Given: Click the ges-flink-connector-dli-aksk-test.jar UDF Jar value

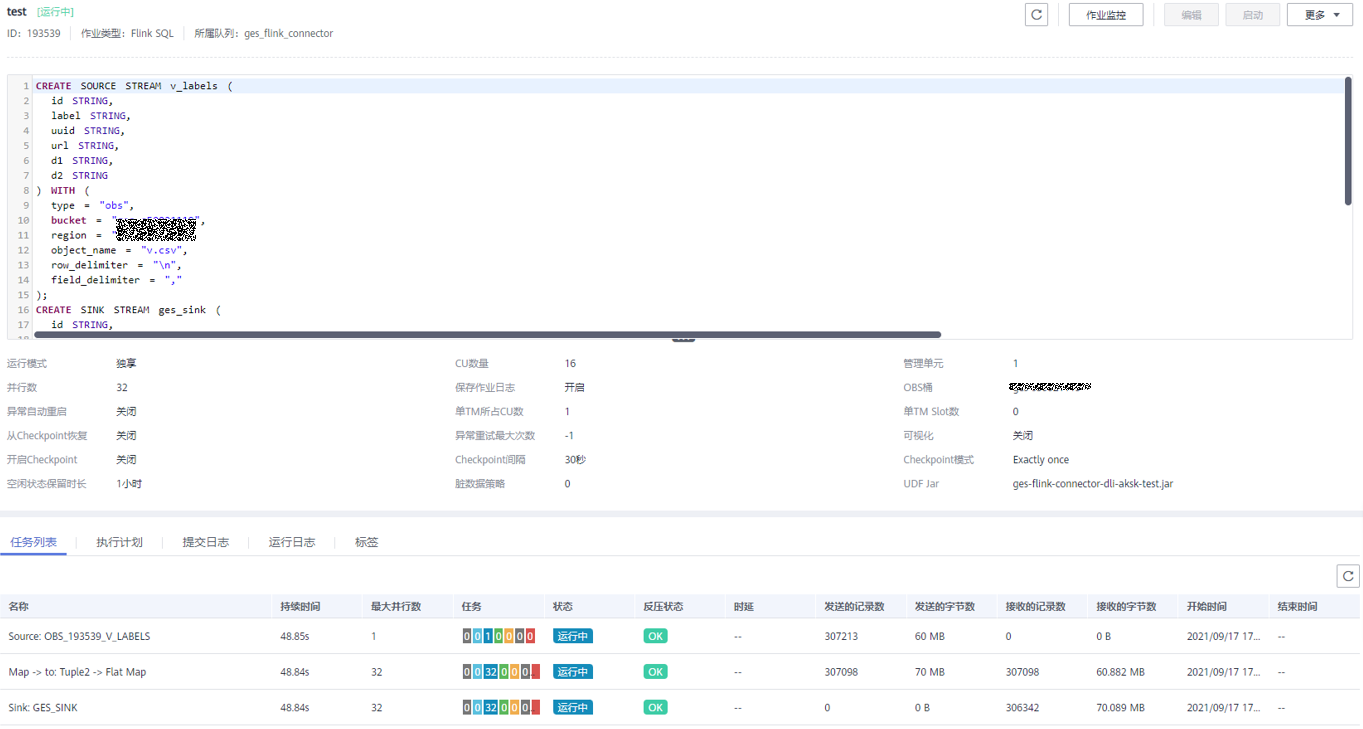Looking at the screenshot, I should click(1093, 484).
